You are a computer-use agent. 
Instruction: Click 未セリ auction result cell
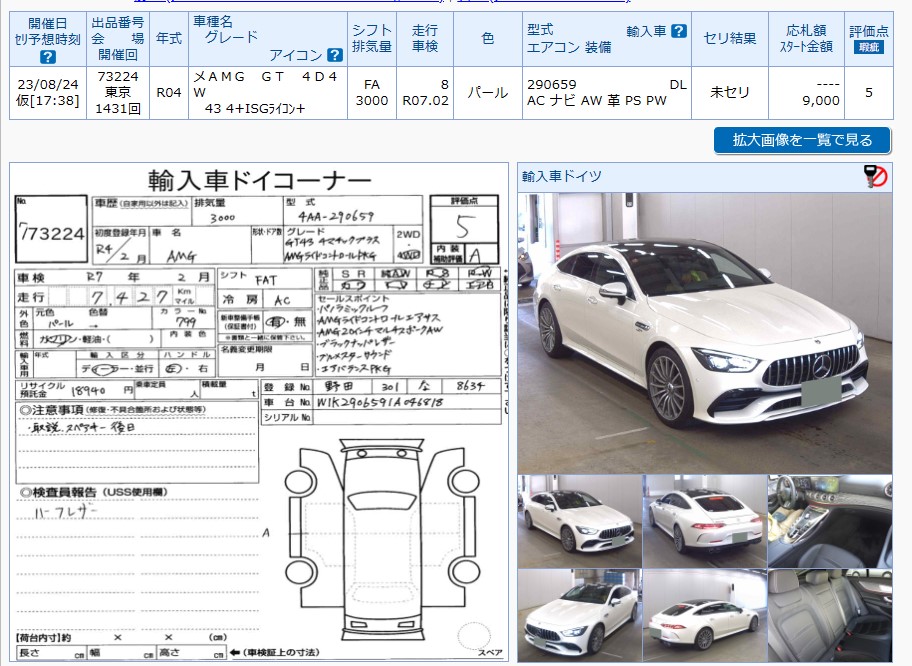(x=729, y=92)
